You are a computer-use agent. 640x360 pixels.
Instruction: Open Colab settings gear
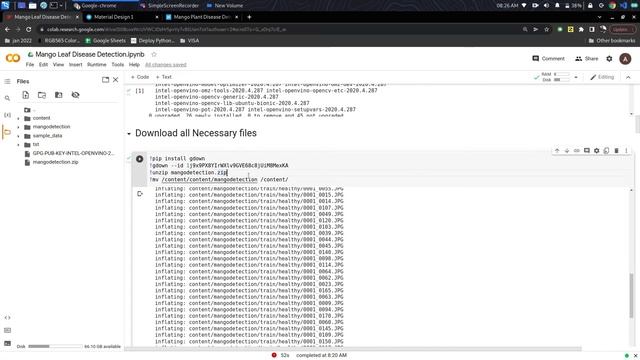609,59
